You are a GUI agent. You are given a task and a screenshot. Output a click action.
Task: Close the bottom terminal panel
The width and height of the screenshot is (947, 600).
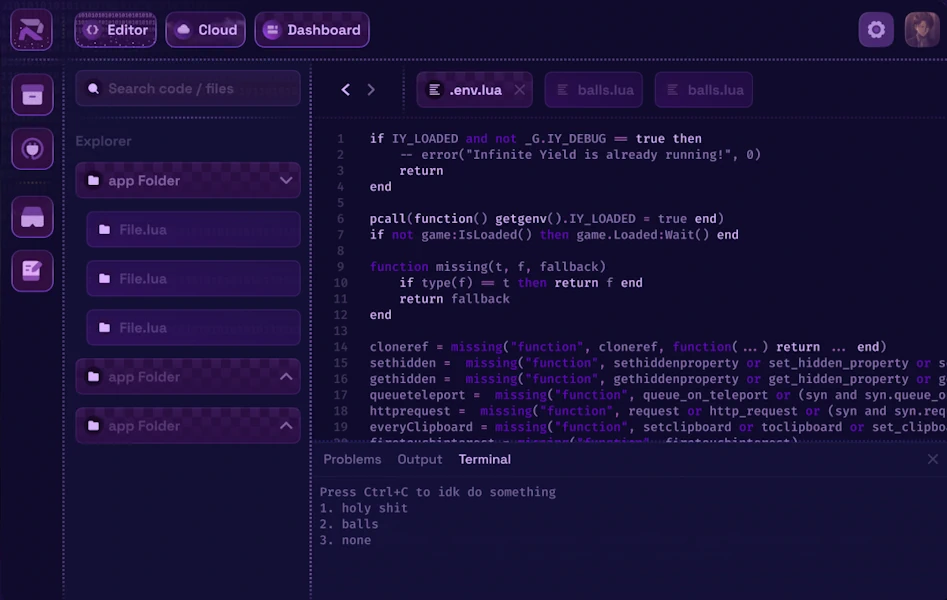pyautogui.click(x=932, y=460)
